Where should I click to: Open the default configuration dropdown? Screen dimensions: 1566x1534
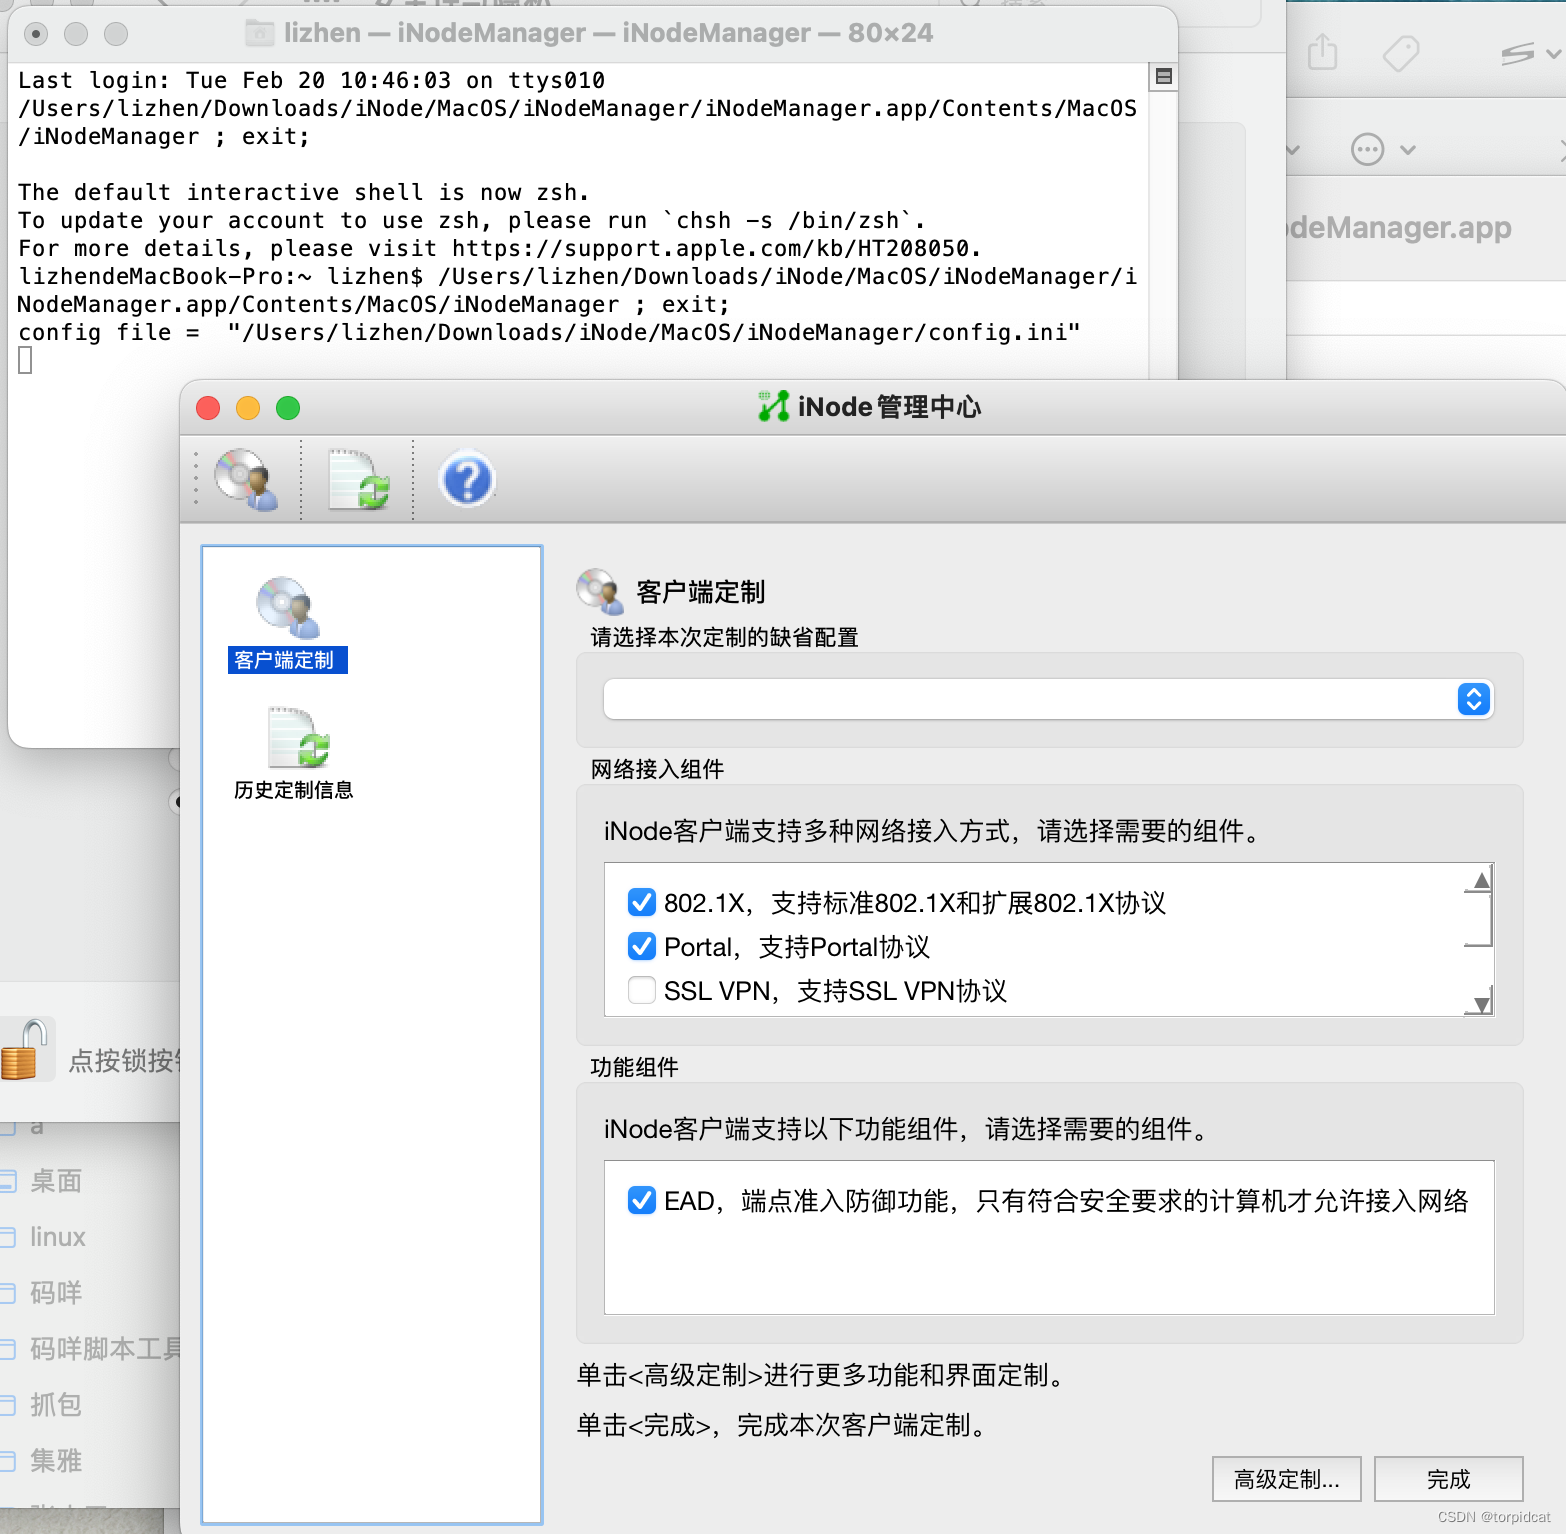1048,699
